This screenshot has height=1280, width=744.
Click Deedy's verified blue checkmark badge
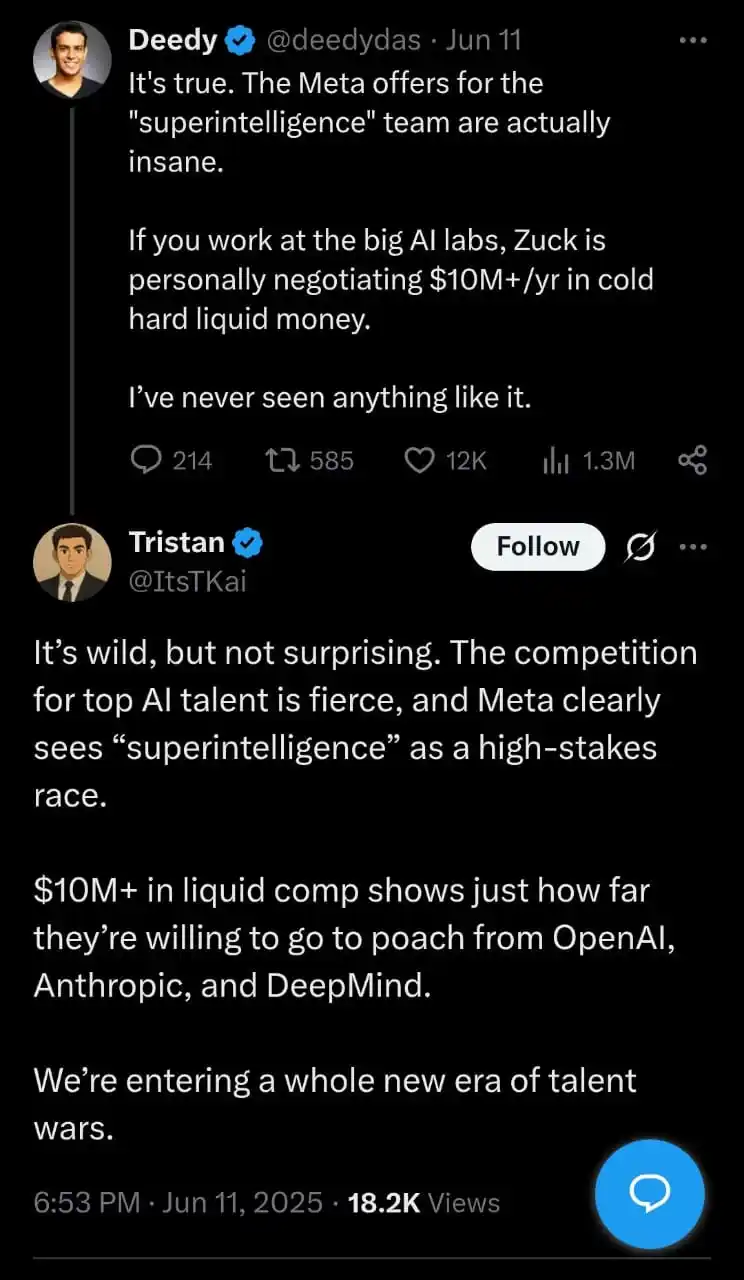pos(238,40)
